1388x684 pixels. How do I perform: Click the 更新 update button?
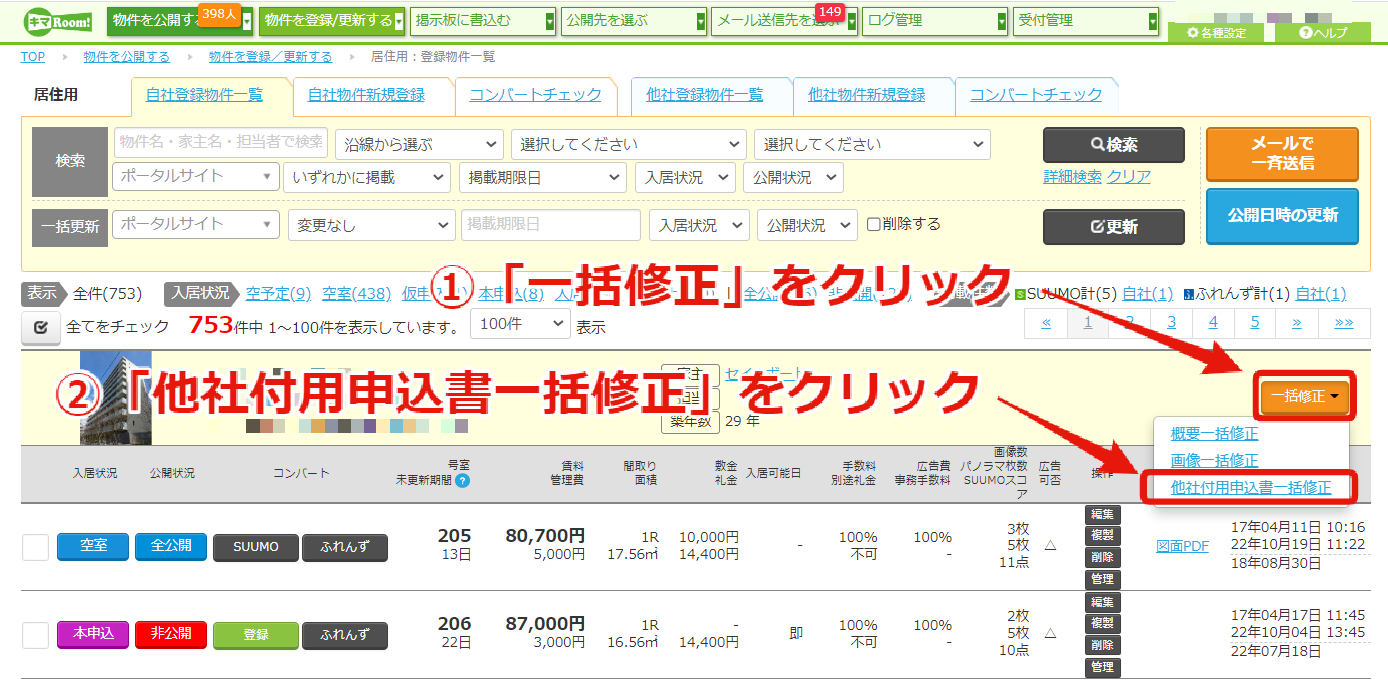point(1113,227)
